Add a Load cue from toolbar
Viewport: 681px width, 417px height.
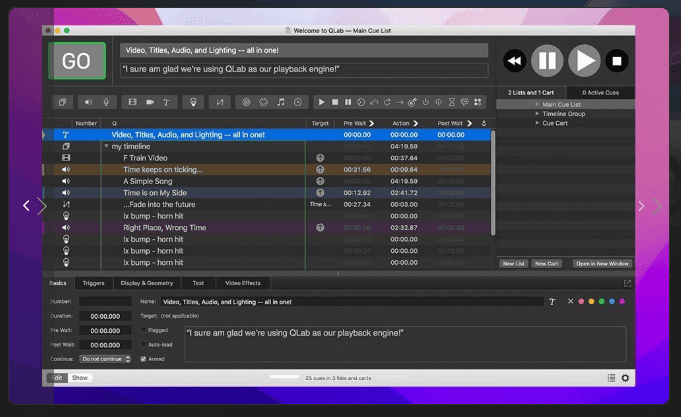[x=361, y=102]
